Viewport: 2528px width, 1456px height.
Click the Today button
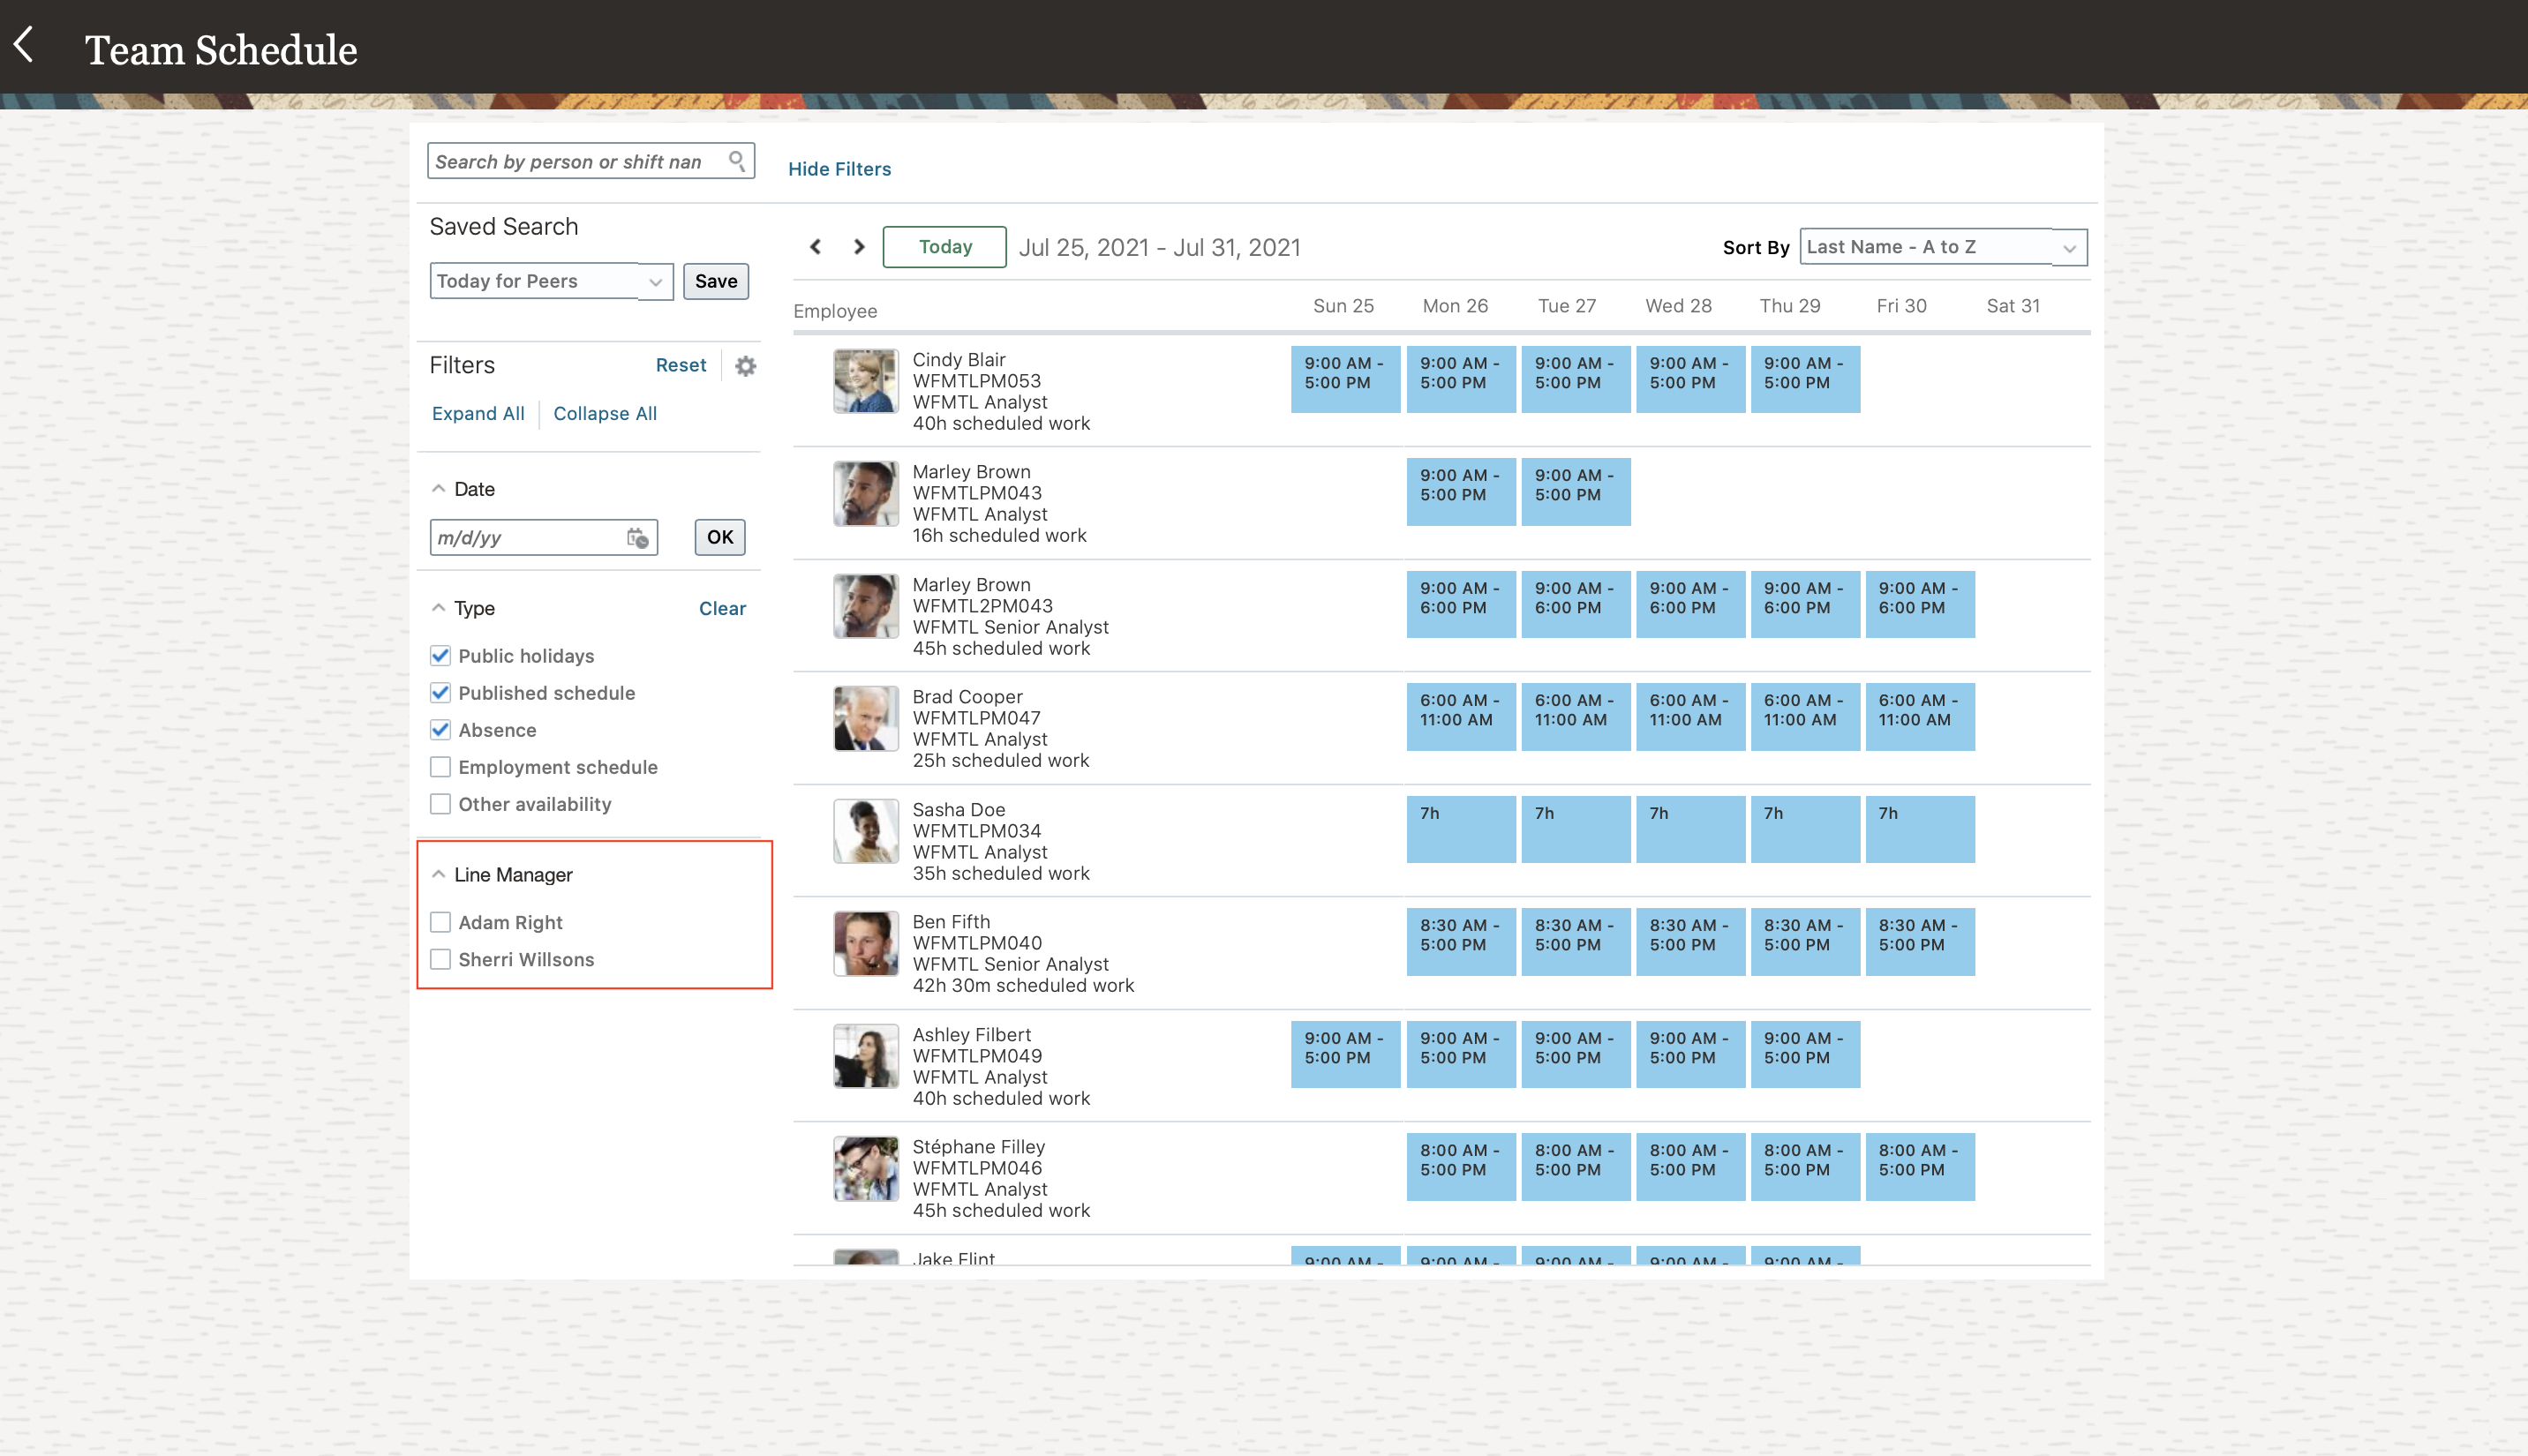tap(943, 246)
